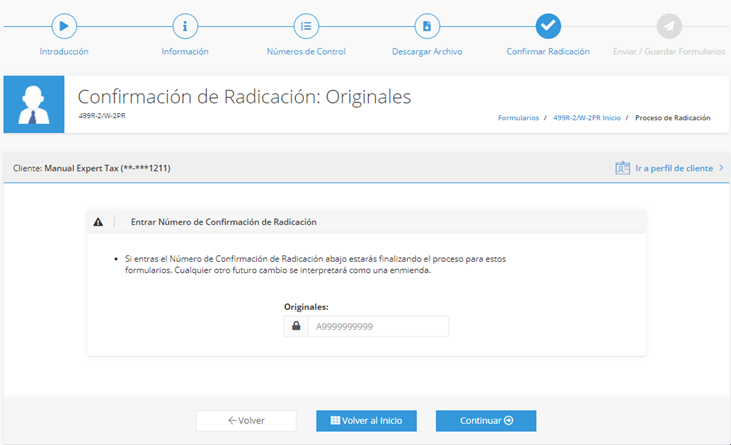Click the Números de Control list icon
Viewport: 731px width, 445px height.
pos(306,26)
